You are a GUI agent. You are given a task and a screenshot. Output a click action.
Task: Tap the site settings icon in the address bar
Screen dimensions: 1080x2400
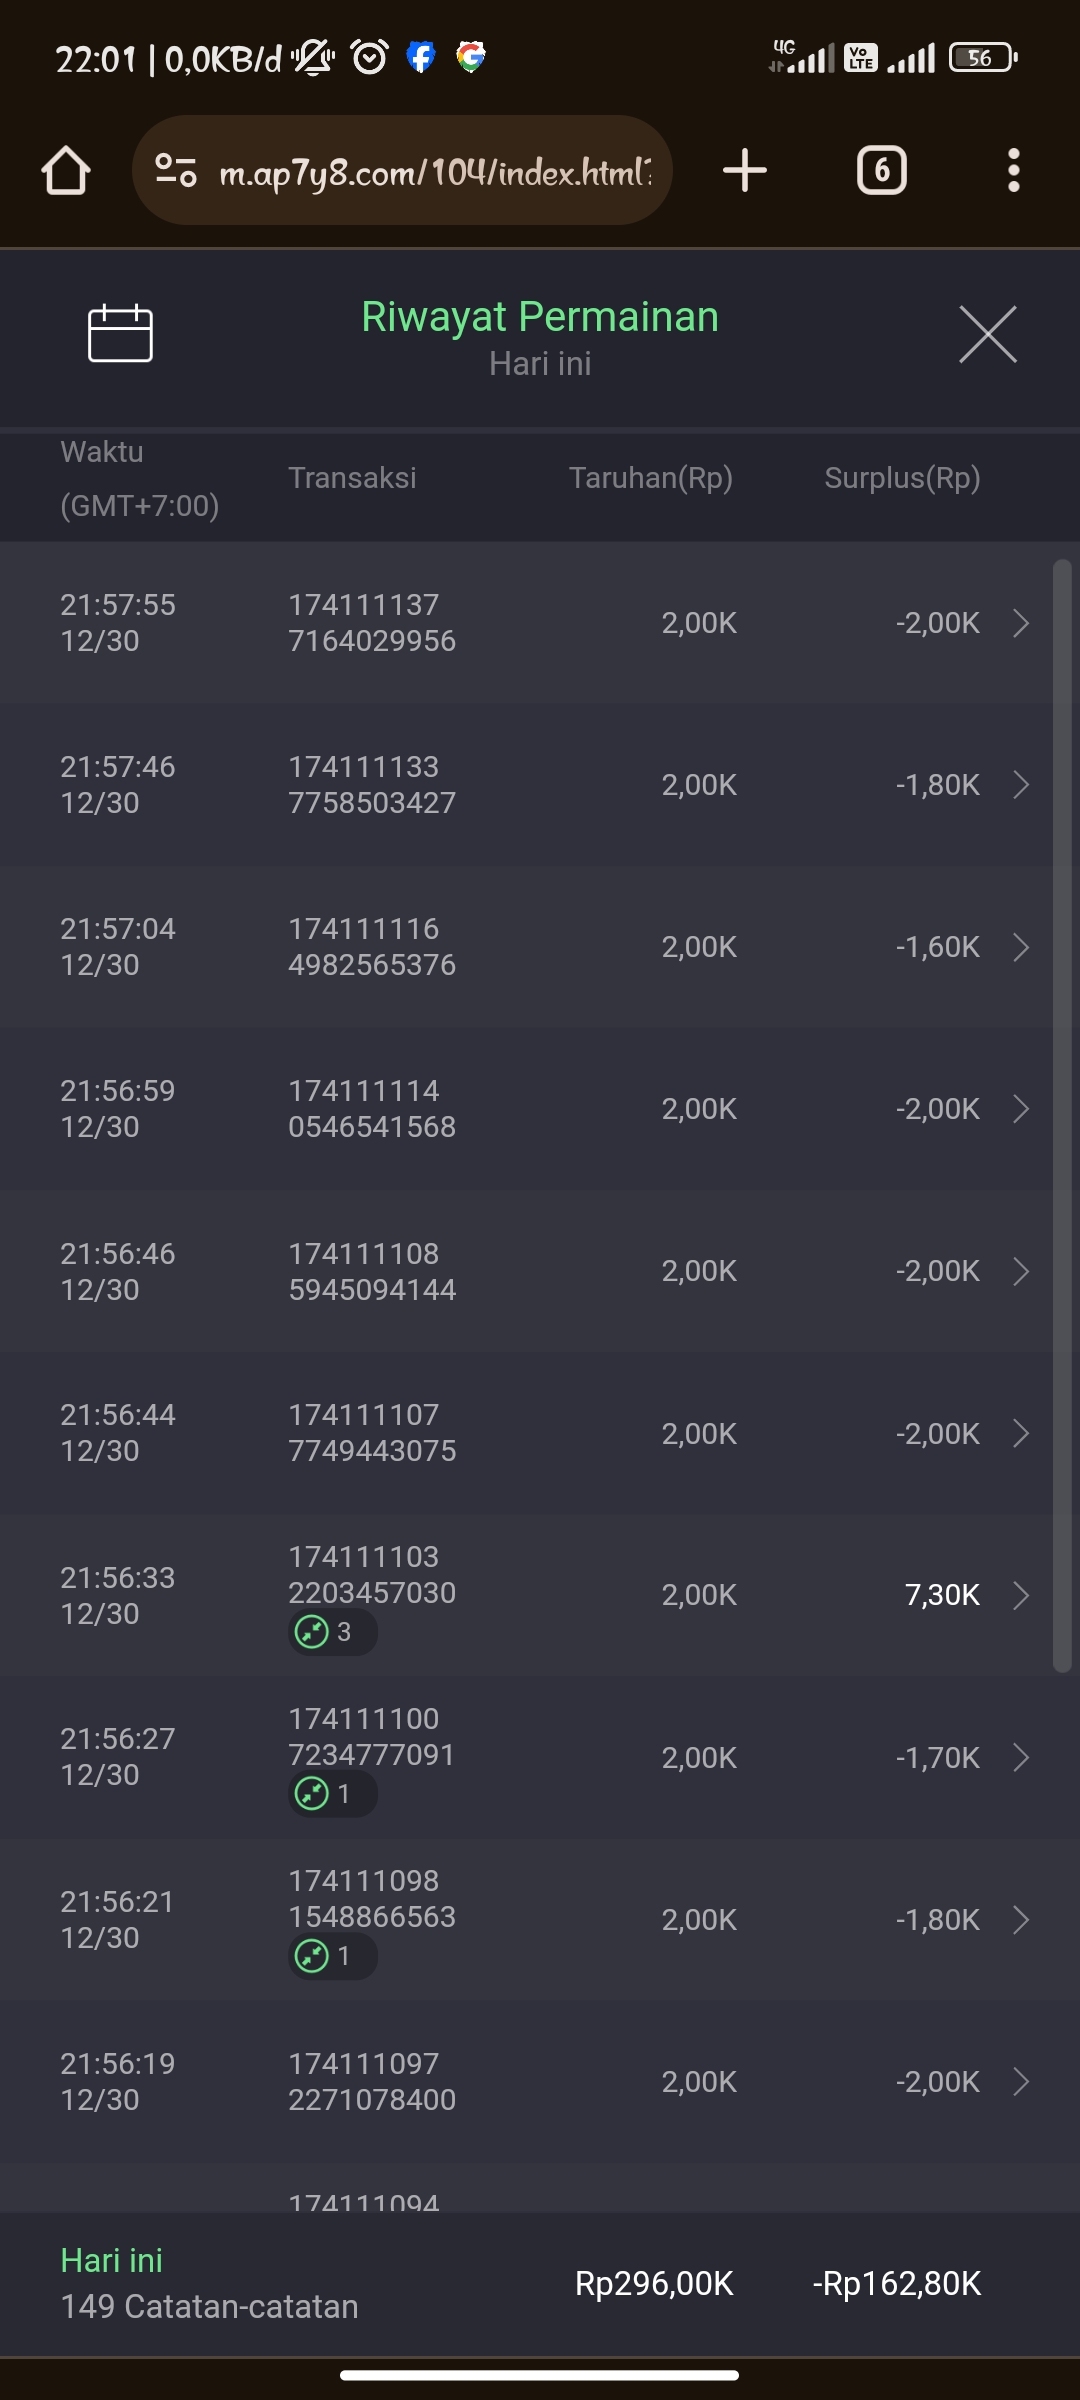[176, 171]
